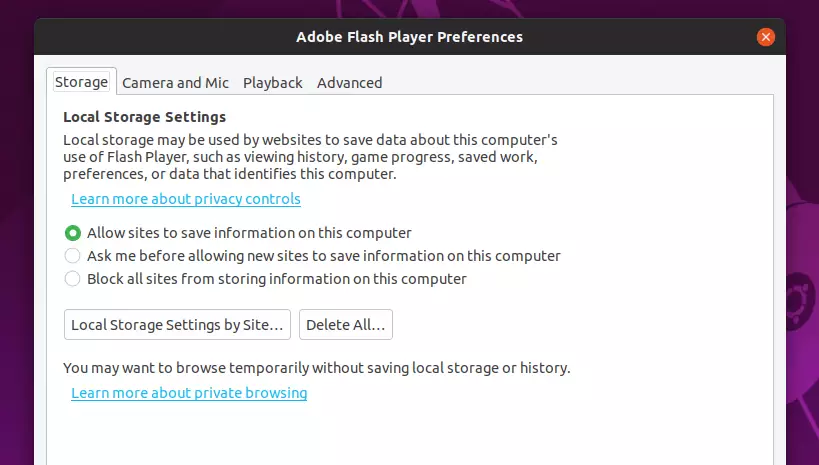Click the 'Allow sites to save information' label
Viewport: 819px width, 465px height.
coord(249,233)
